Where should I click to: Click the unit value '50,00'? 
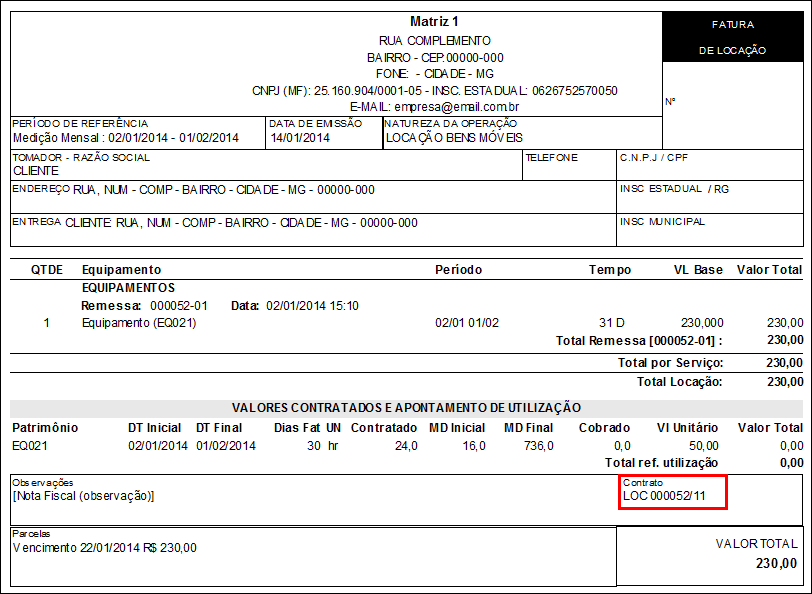point(703,446)
